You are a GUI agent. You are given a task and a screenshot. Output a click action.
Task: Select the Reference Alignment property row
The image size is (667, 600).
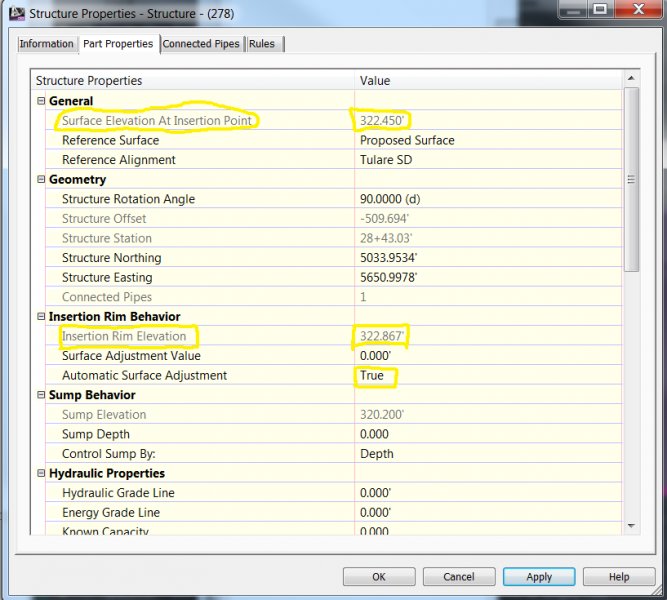click(334, 160)
